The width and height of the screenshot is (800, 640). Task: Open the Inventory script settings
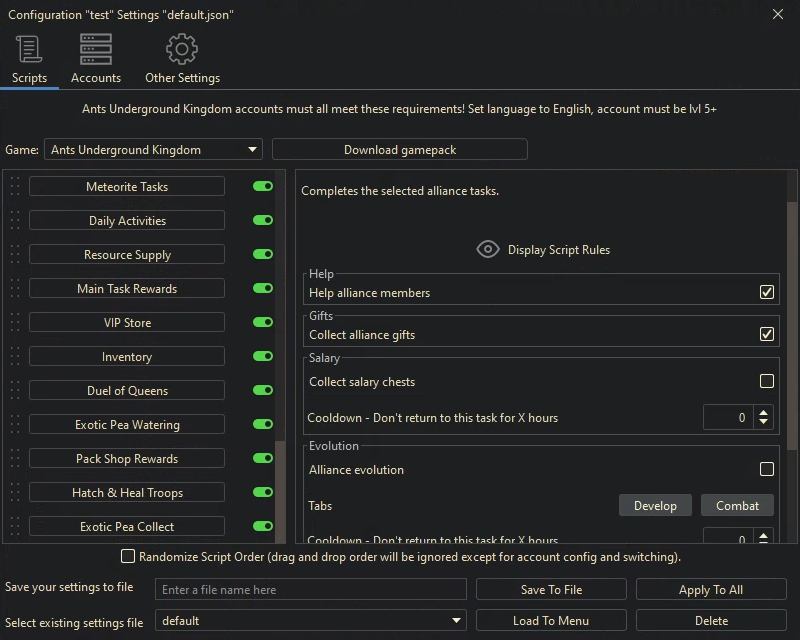[127, 356]
